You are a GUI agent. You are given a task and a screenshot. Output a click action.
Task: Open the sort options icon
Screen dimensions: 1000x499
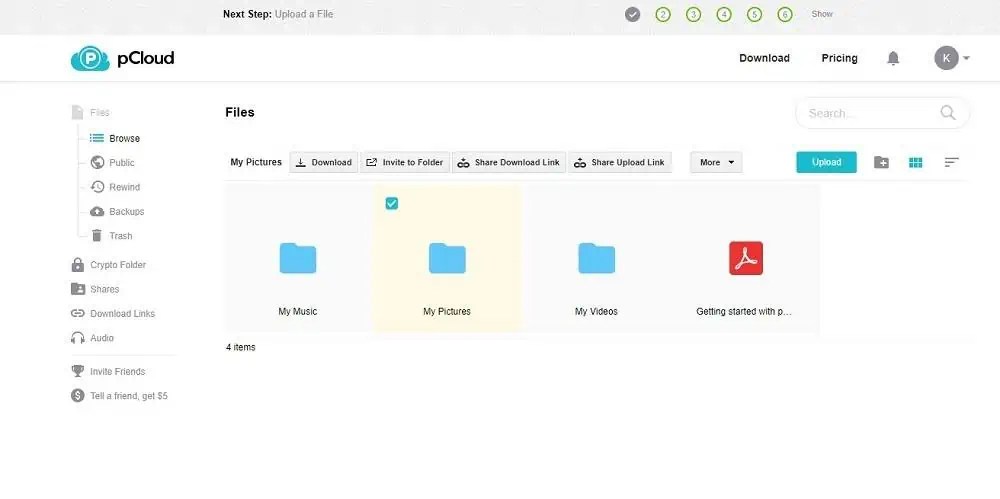tap(952, 162)
